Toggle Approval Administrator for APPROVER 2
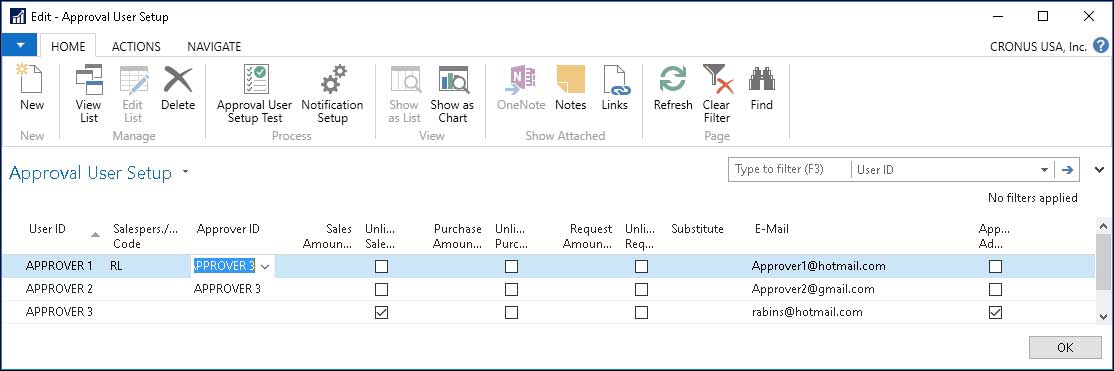 click(995, 289)
